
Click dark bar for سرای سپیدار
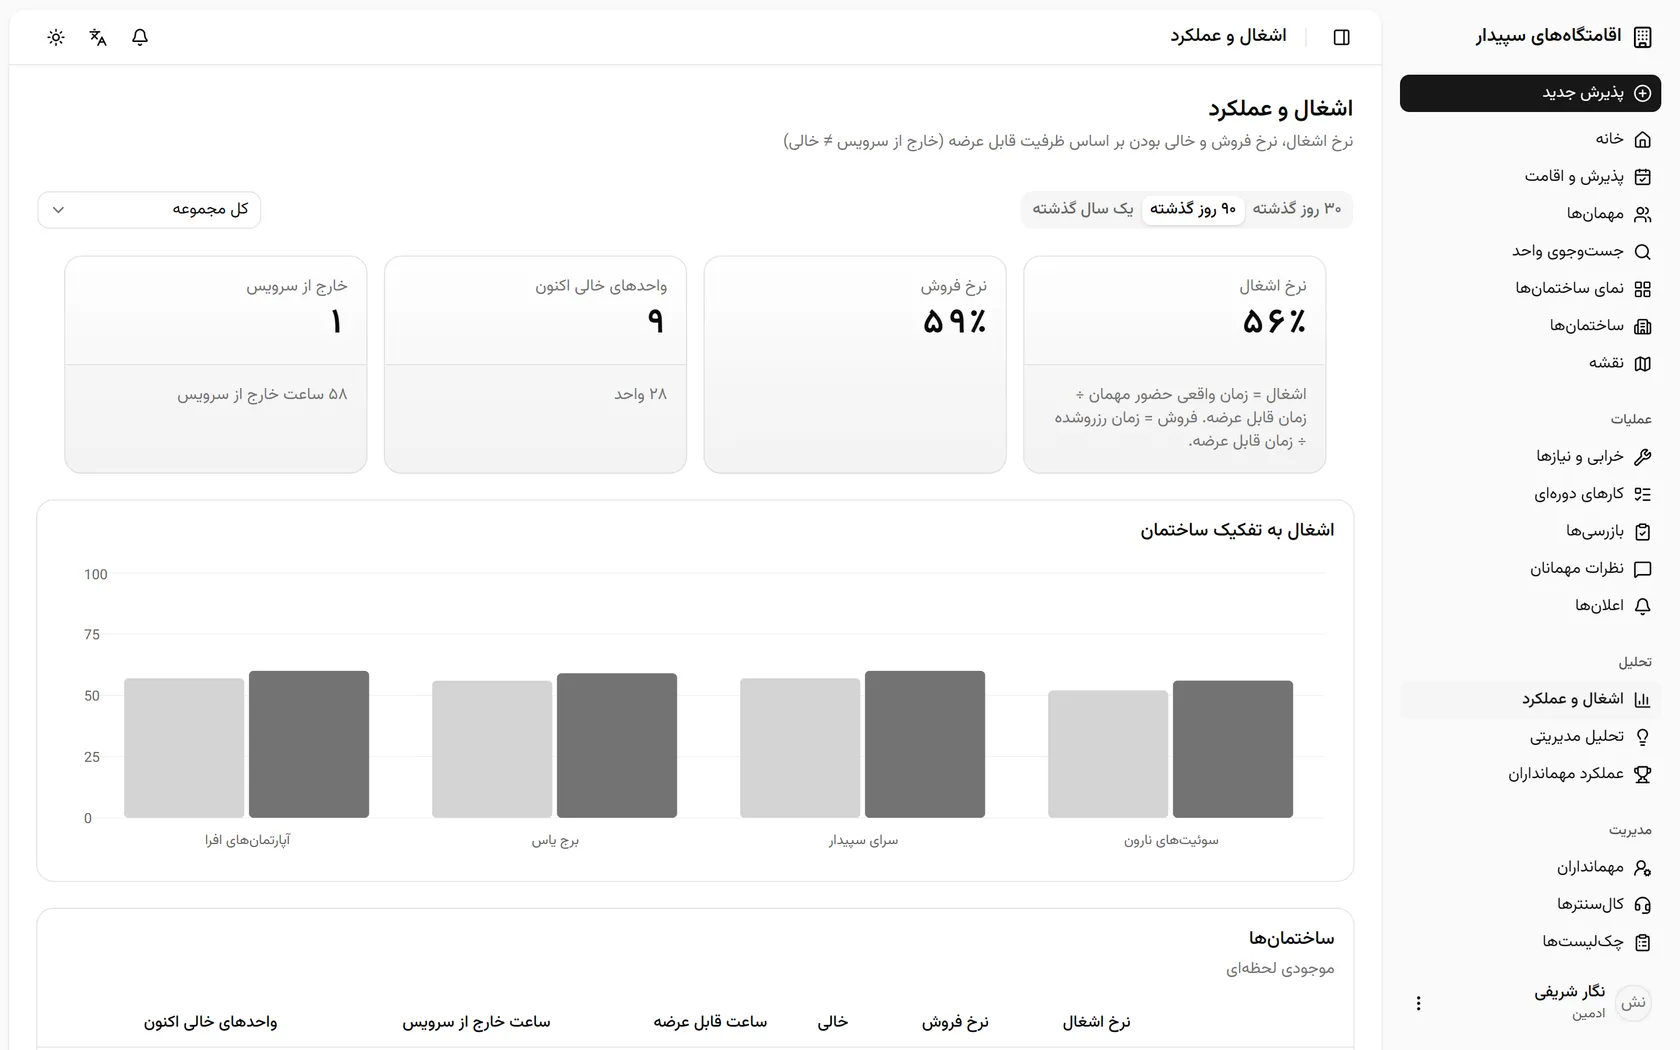(x=925, y=744)
